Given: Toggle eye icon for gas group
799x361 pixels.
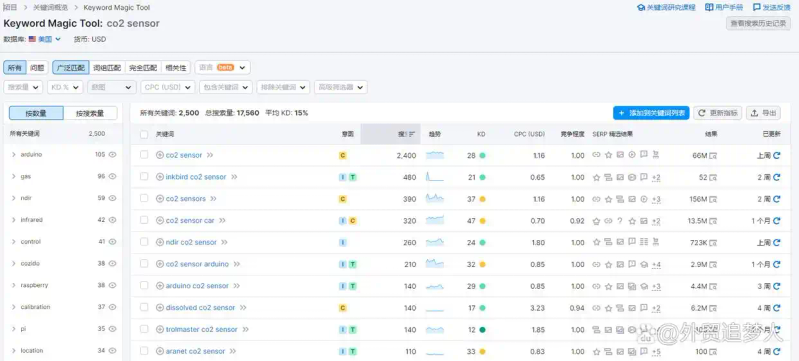Looking at the screenshot, I should tap(113, 176).
